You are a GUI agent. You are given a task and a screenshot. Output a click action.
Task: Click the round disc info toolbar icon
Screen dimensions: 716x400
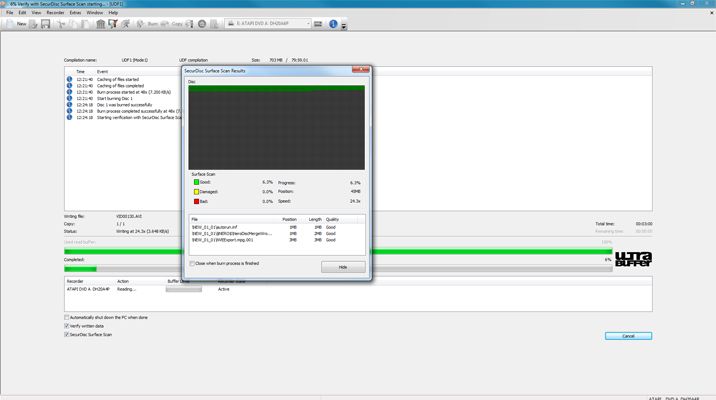click(202, 24)
